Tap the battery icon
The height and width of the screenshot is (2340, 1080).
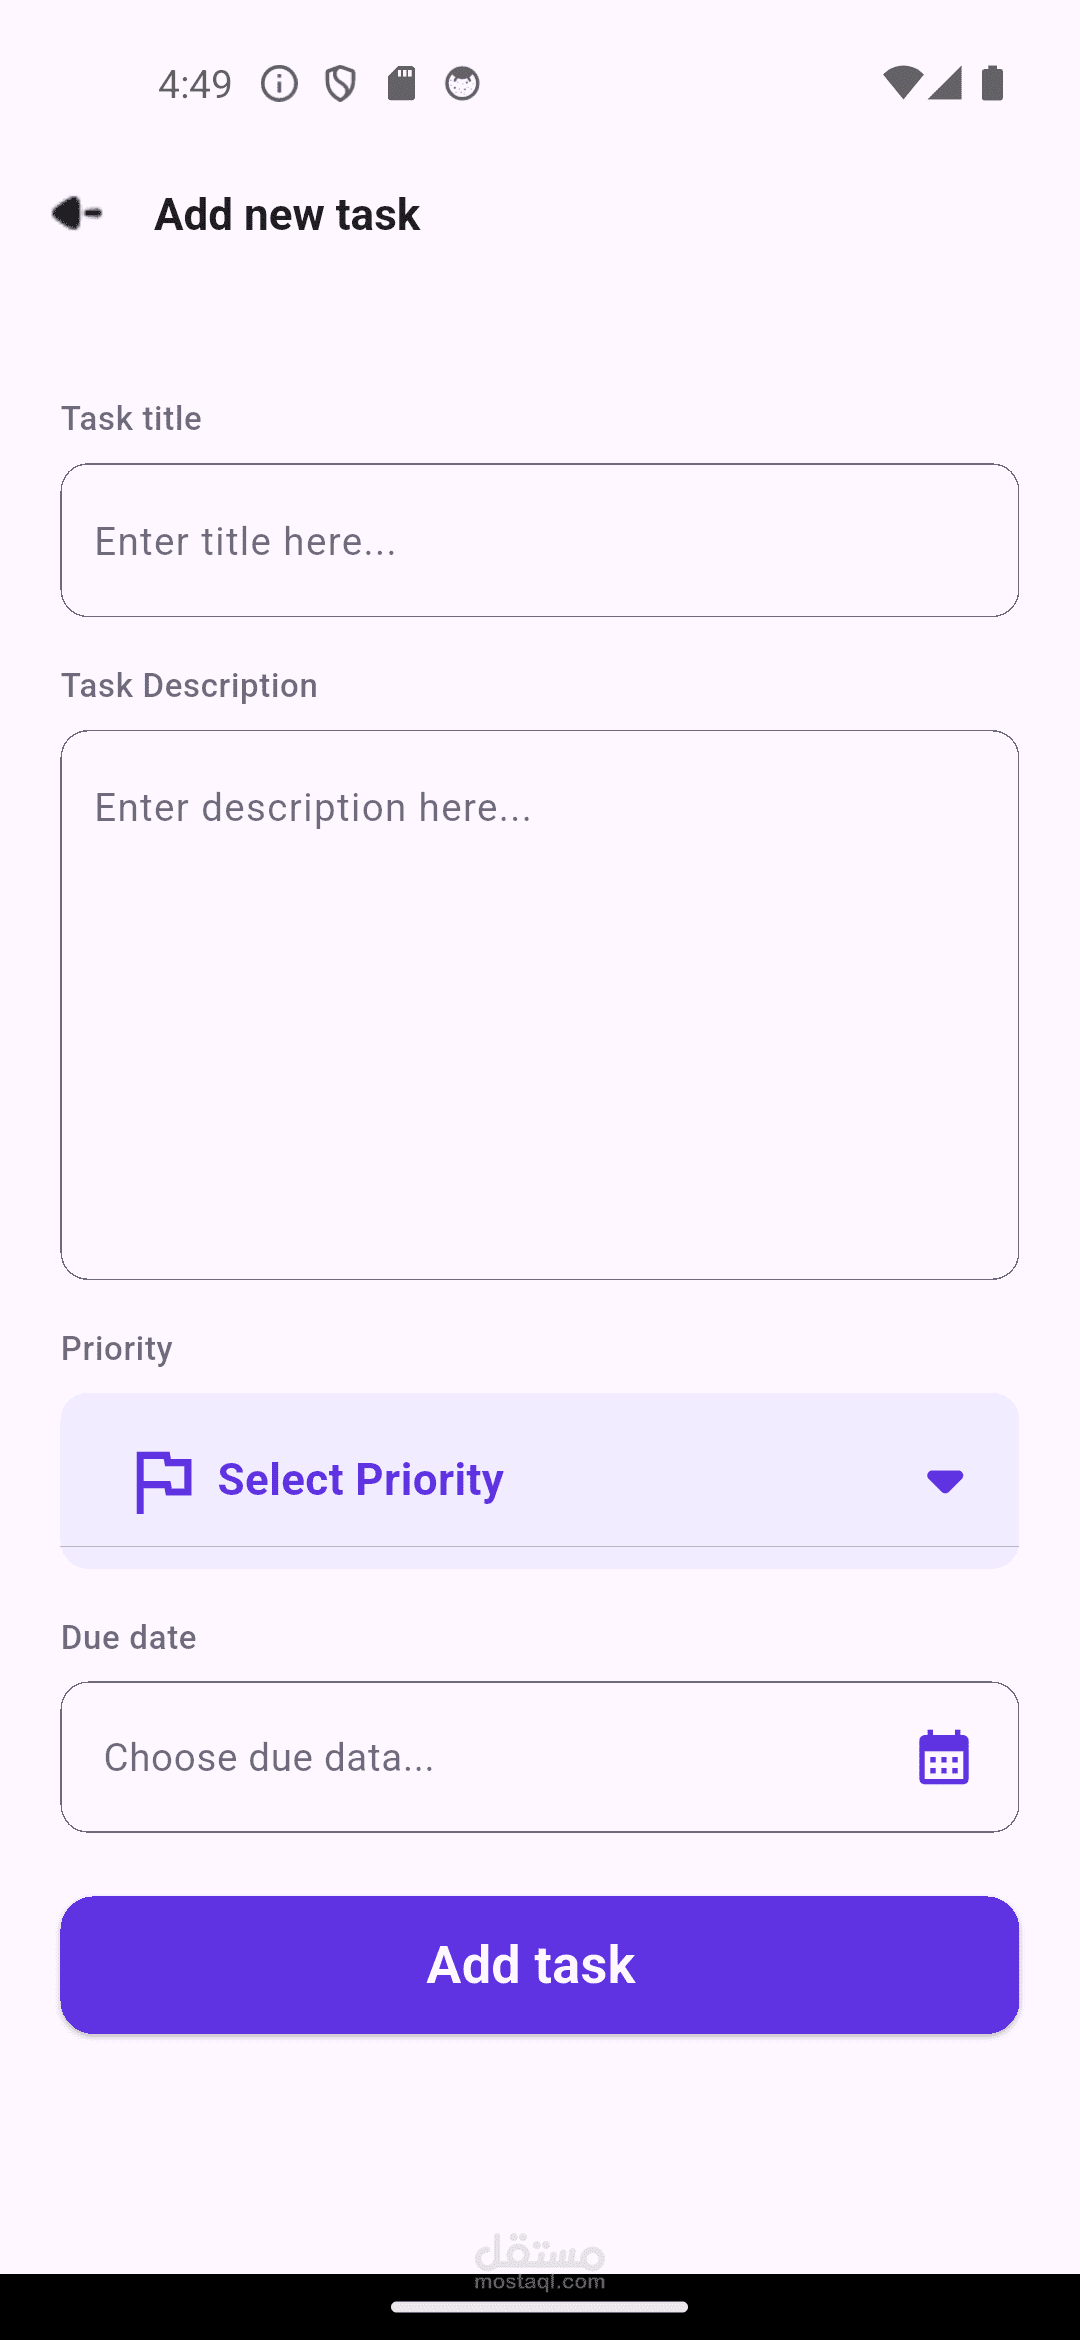992,83
